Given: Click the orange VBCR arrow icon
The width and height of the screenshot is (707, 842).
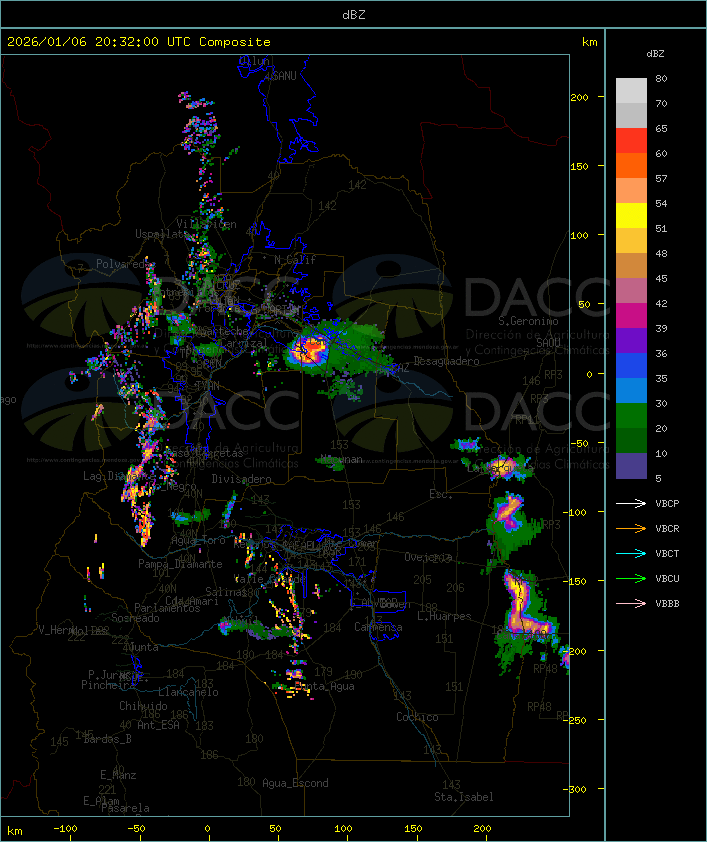Looking at the screenshot, I should pos(632,528).
